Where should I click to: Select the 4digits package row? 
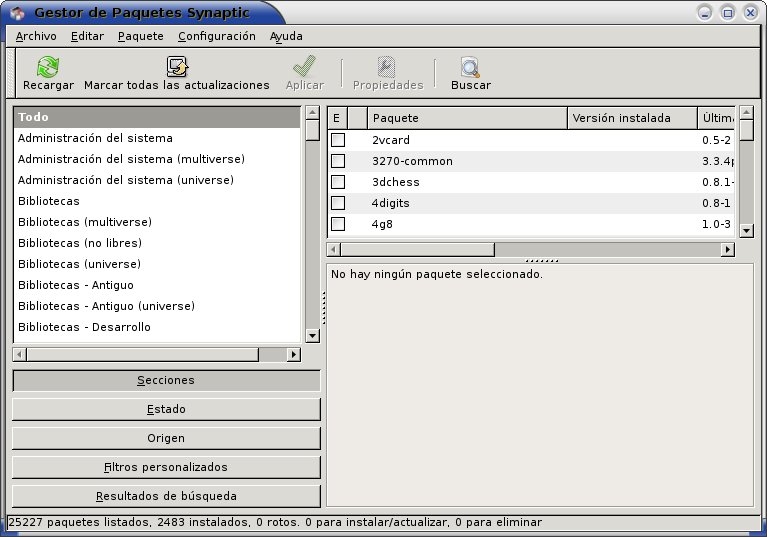531,203
